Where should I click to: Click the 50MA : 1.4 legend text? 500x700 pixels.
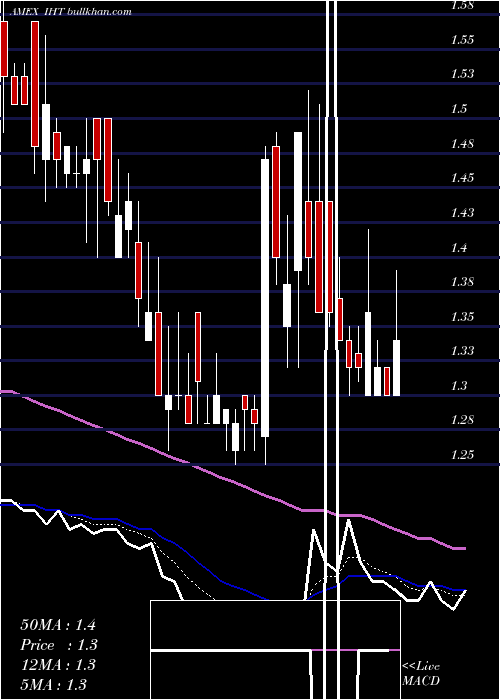tap(58, 625)
